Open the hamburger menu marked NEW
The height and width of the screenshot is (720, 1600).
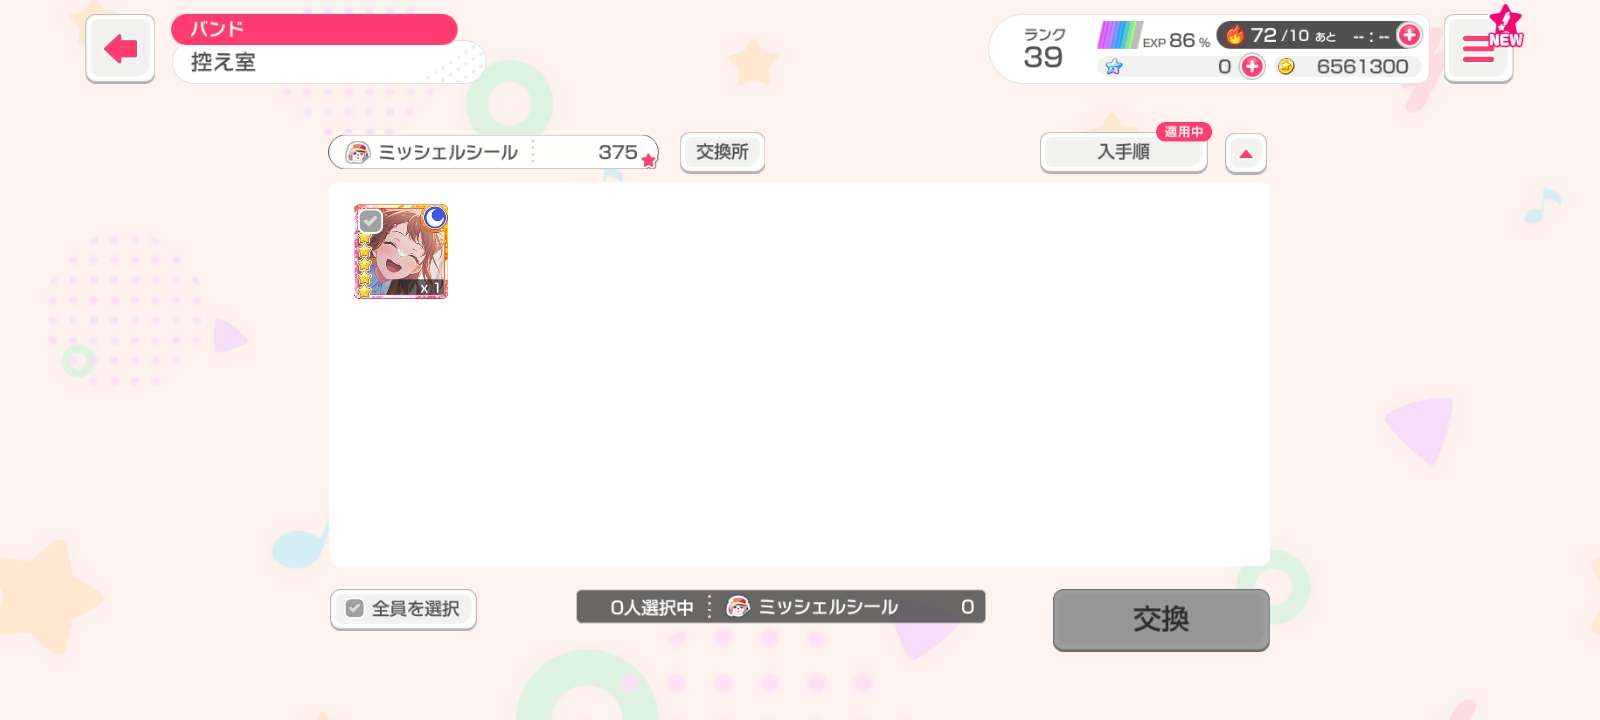(1478, 48)
